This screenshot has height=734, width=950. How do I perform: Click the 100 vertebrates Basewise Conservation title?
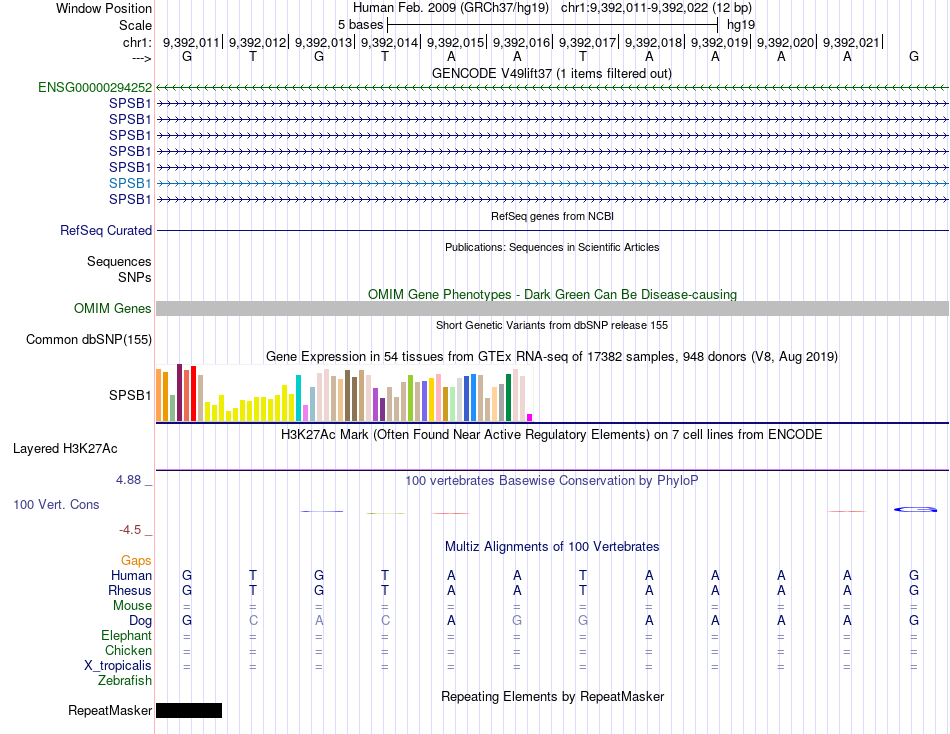pos(551,481)
